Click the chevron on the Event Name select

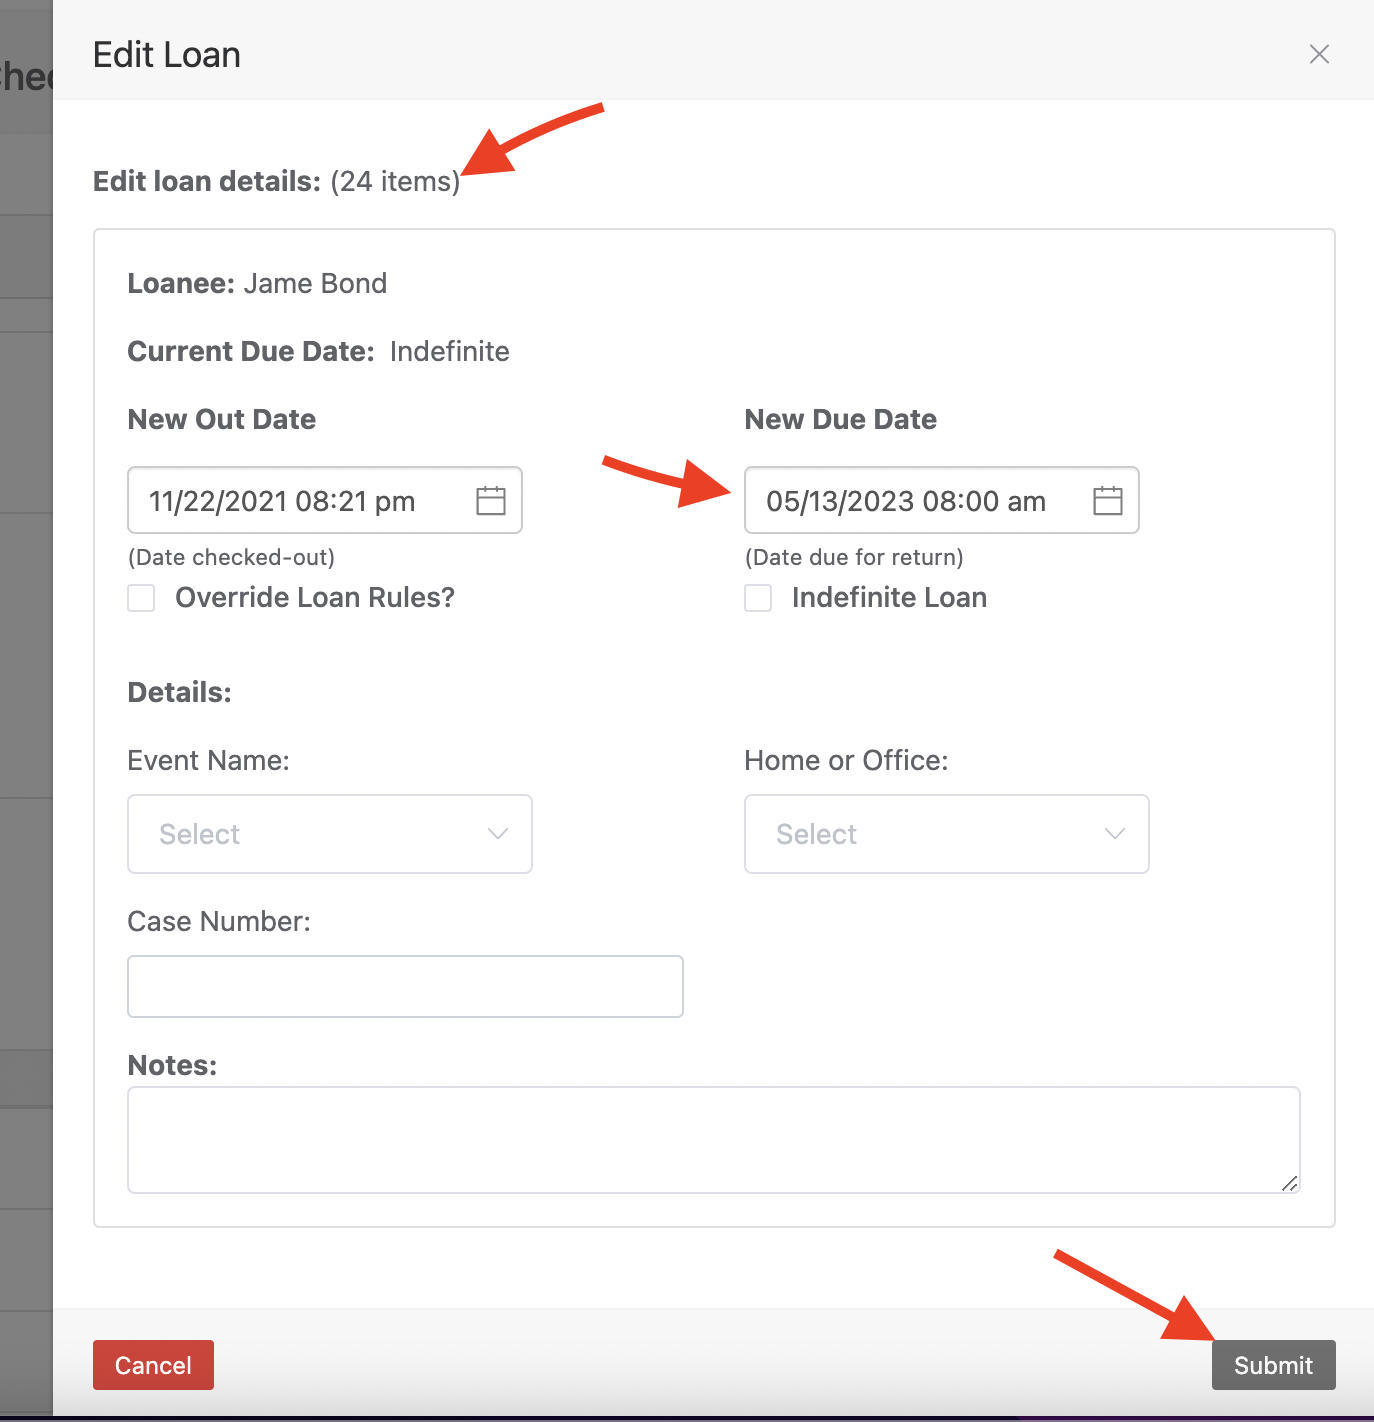(497, 834)
